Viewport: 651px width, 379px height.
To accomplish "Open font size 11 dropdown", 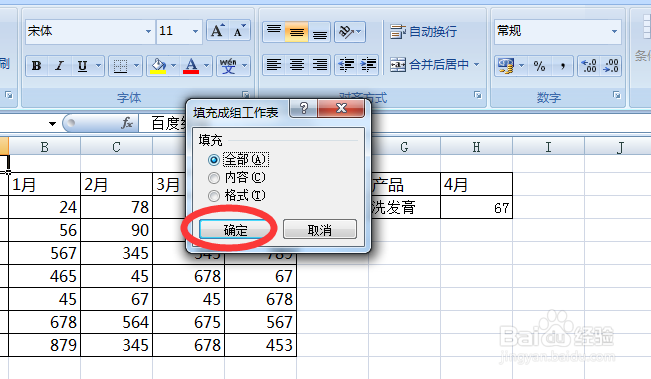I will point(195,31).
